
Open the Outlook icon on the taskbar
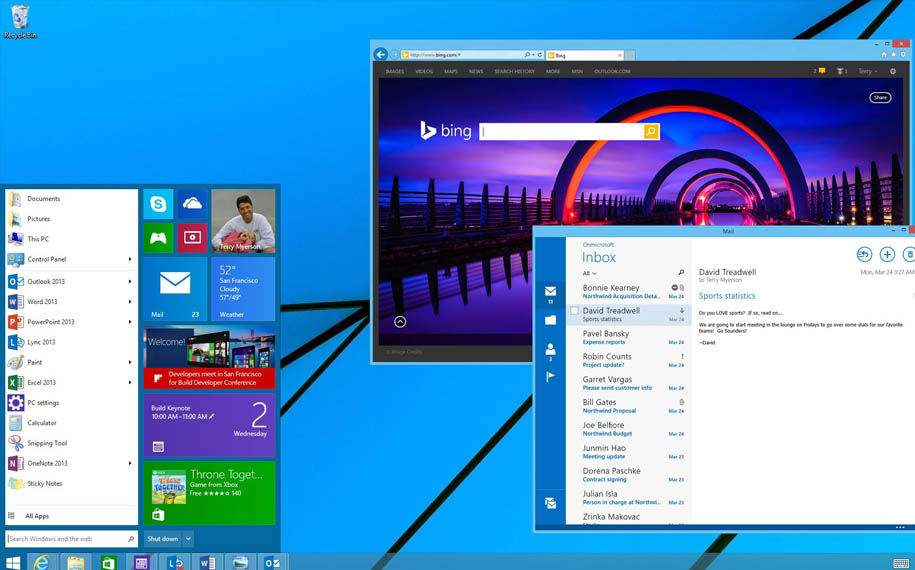click(x=273, y=563)
